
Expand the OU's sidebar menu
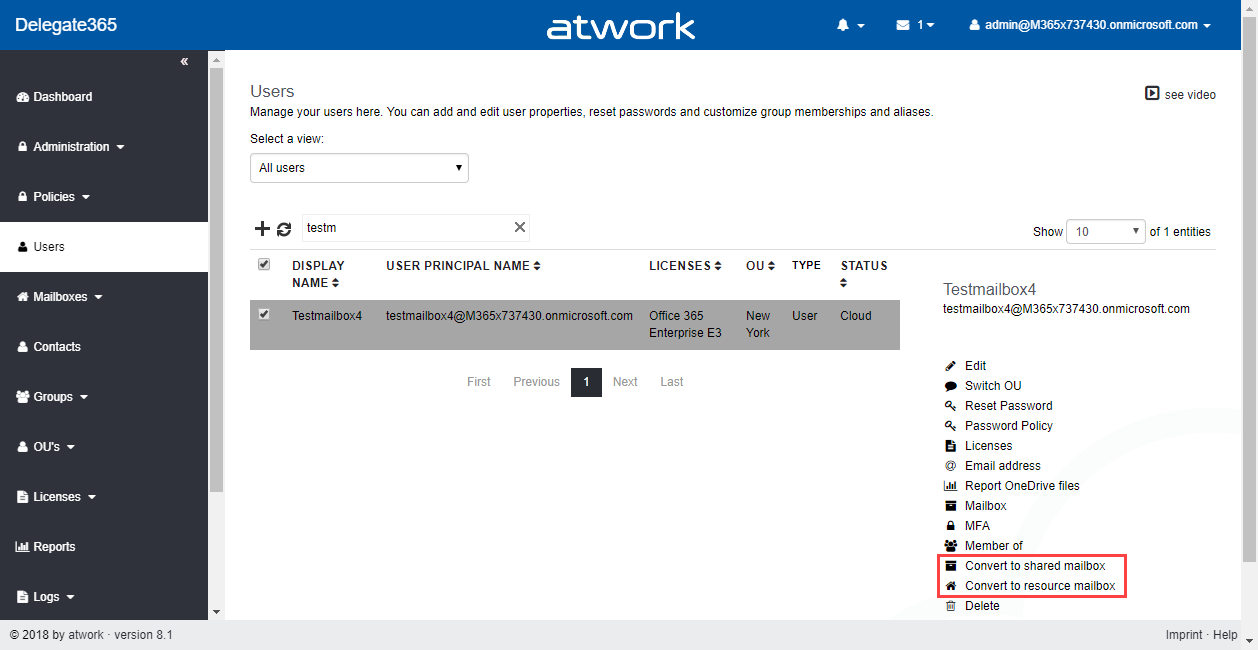pos(47,447)
